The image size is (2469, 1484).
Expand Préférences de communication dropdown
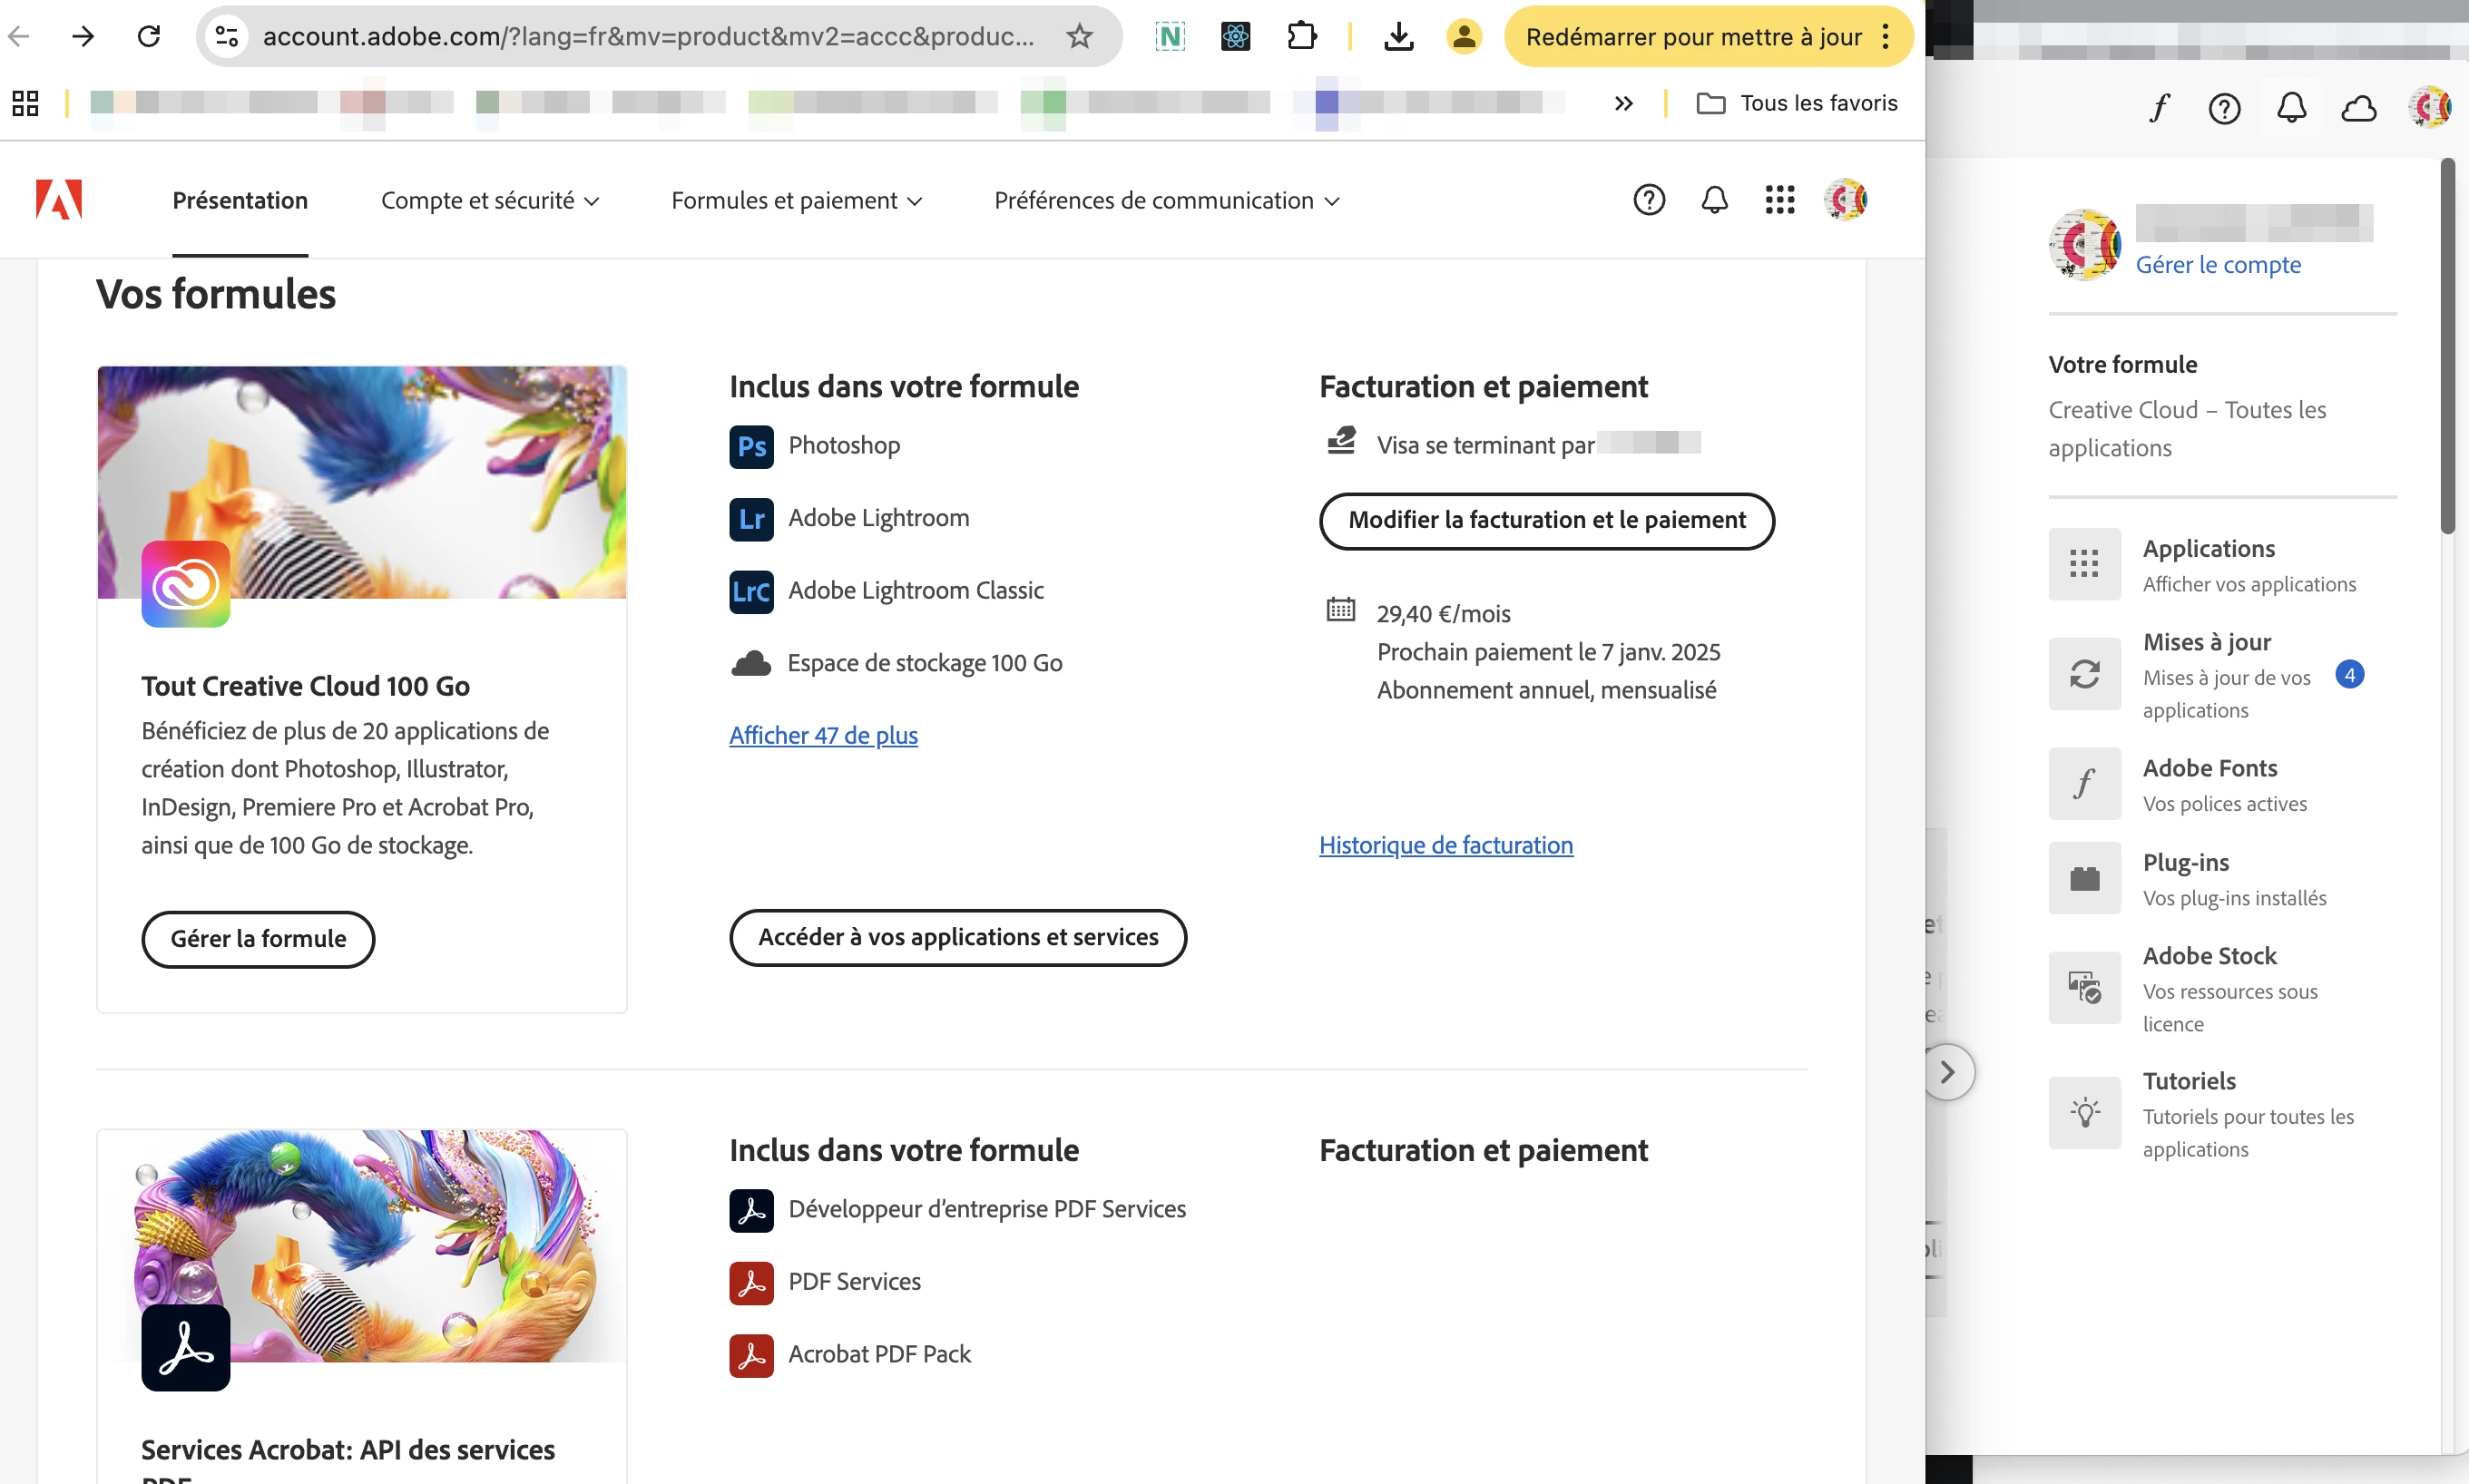coord(1166,200)
